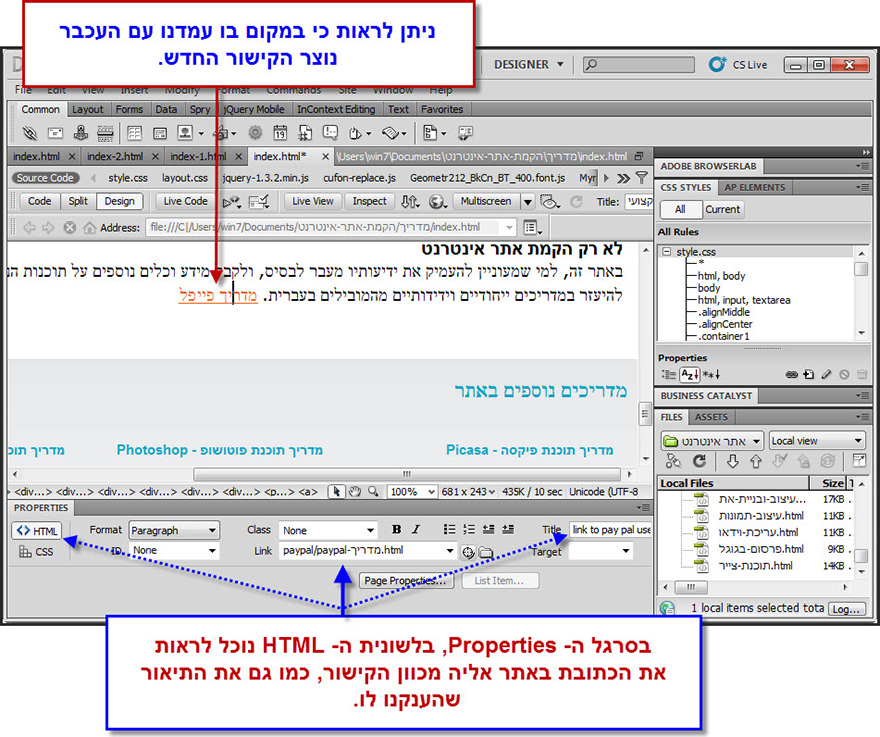880x737 pixels.
Task: Collapse the style.css tree node
Action: [666, 251]
